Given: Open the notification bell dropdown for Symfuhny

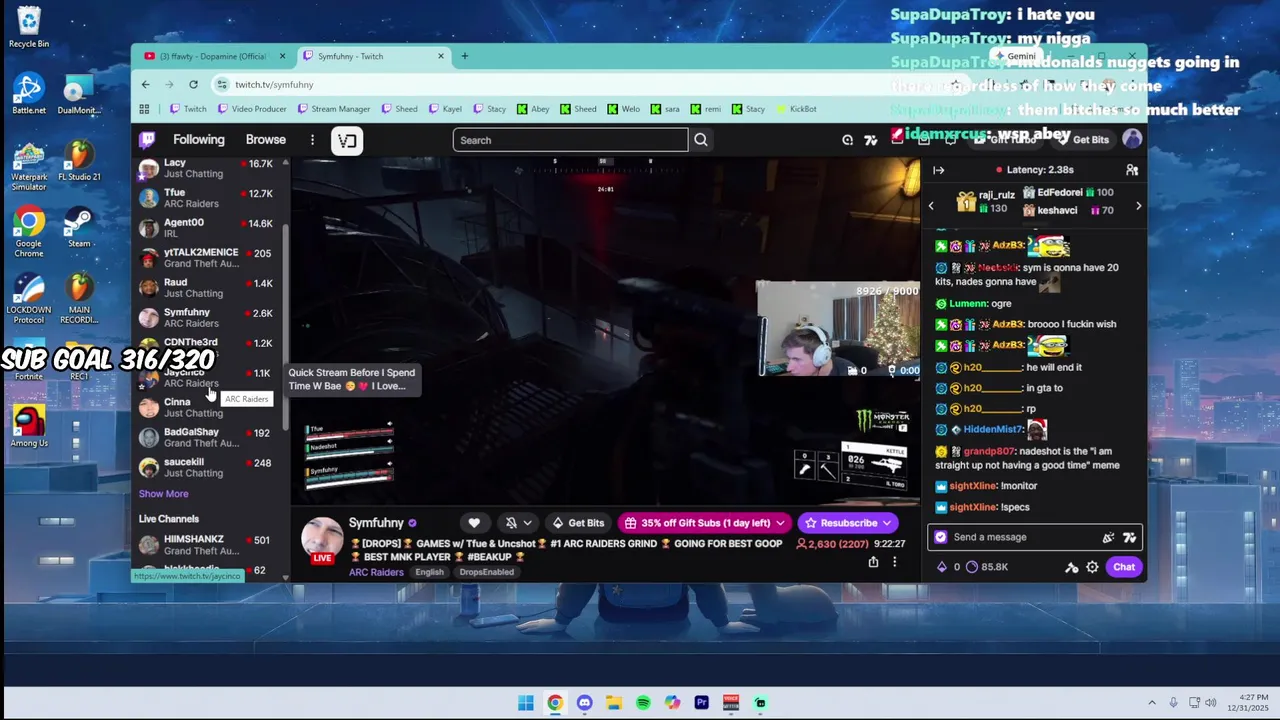Looking at the screenshot, I should 518,523.
